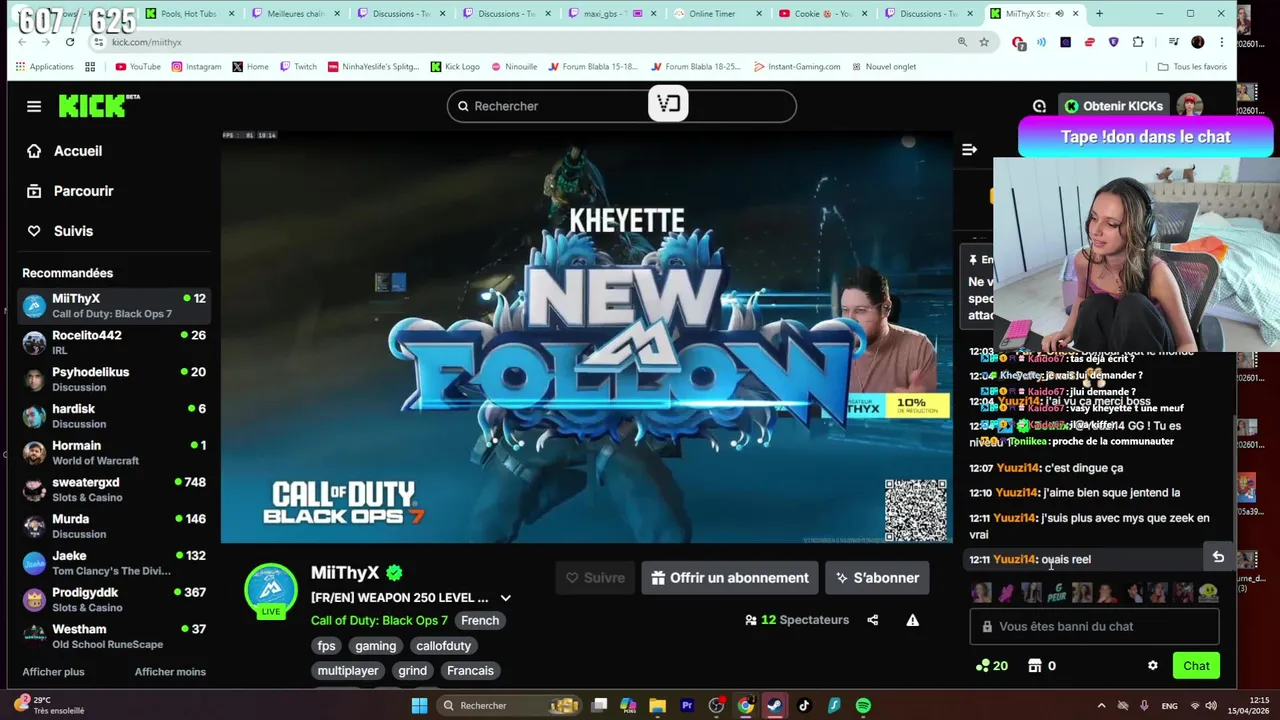Click the icon left of Obtenir KICKs

tap(1039, 106)
